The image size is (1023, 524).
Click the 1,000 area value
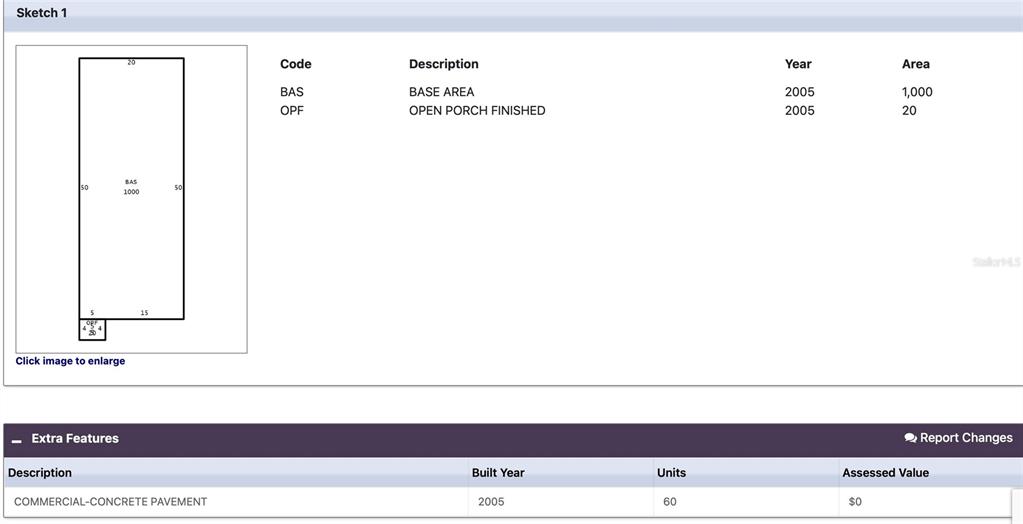917,92
